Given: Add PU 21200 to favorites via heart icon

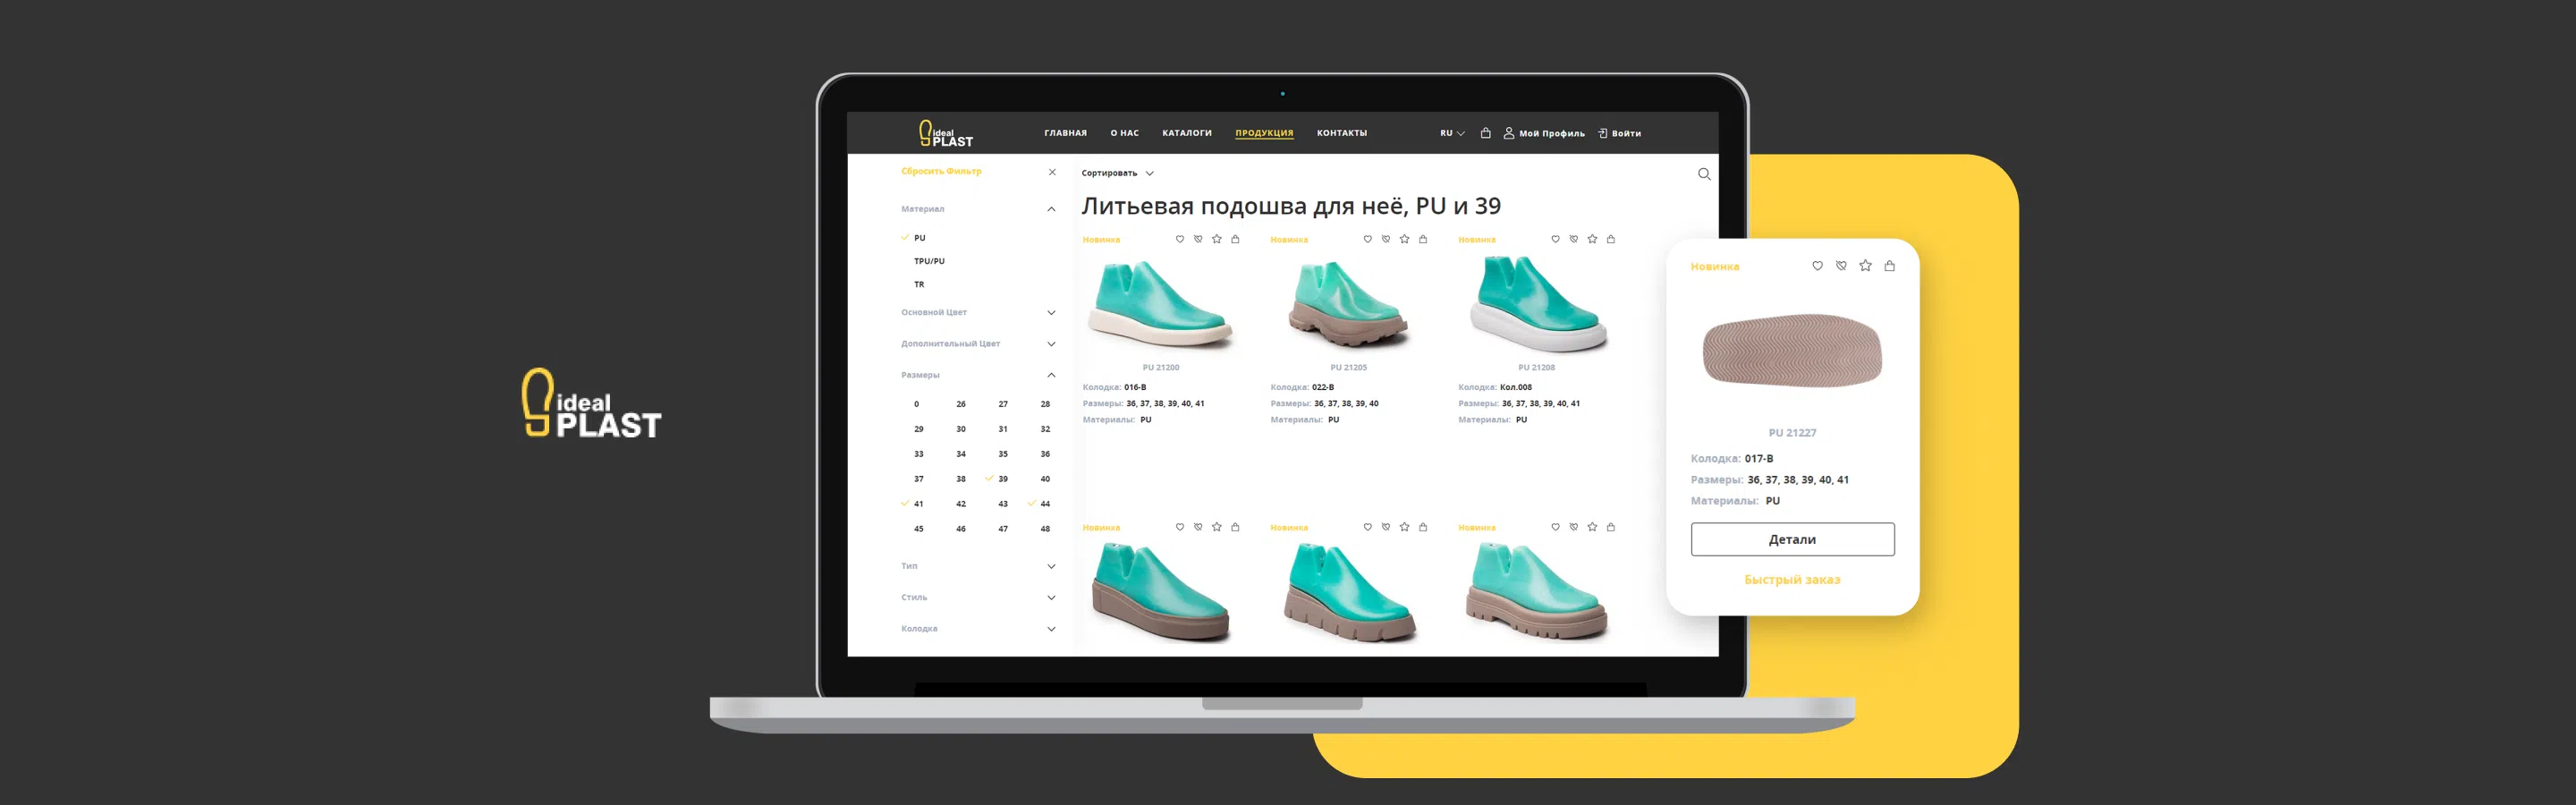Looking at the screenshot, I should click(x=1180, y=239).
